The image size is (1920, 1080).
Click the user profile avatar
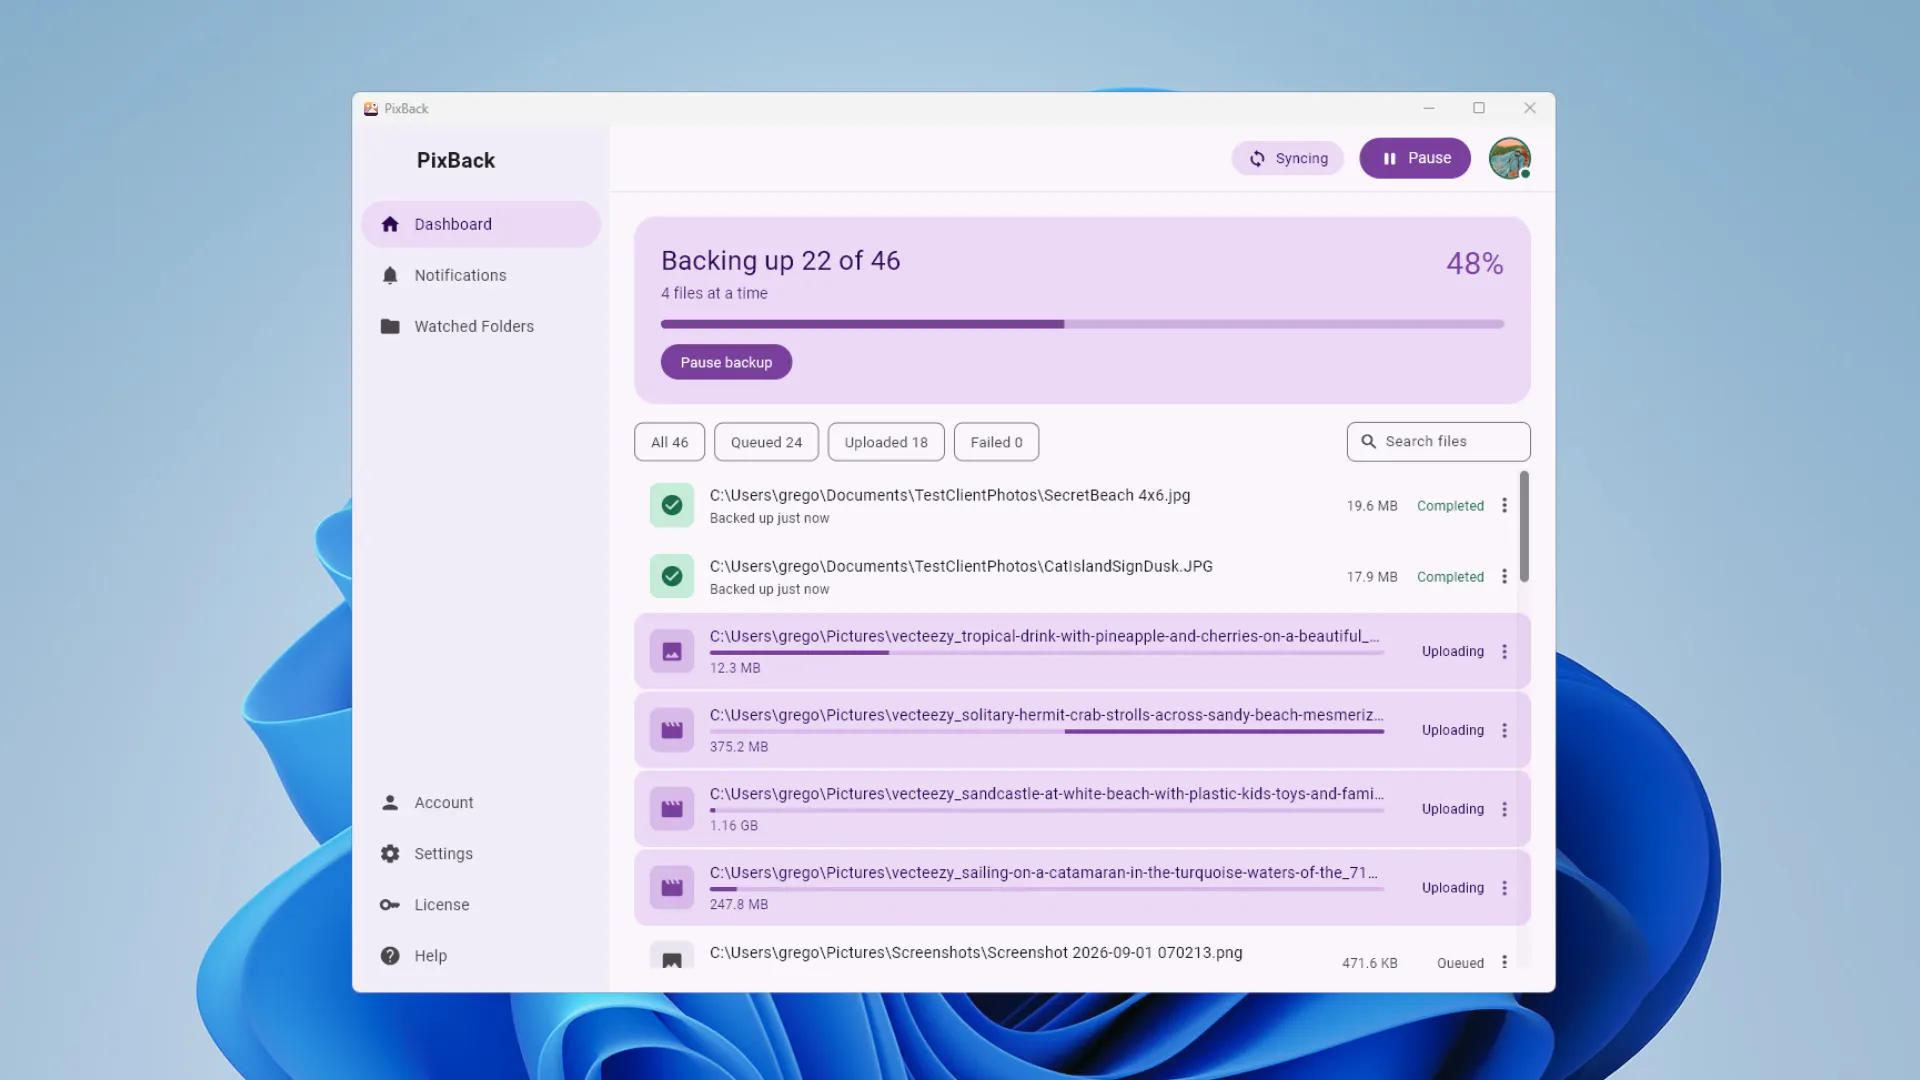click(1509, 158)
